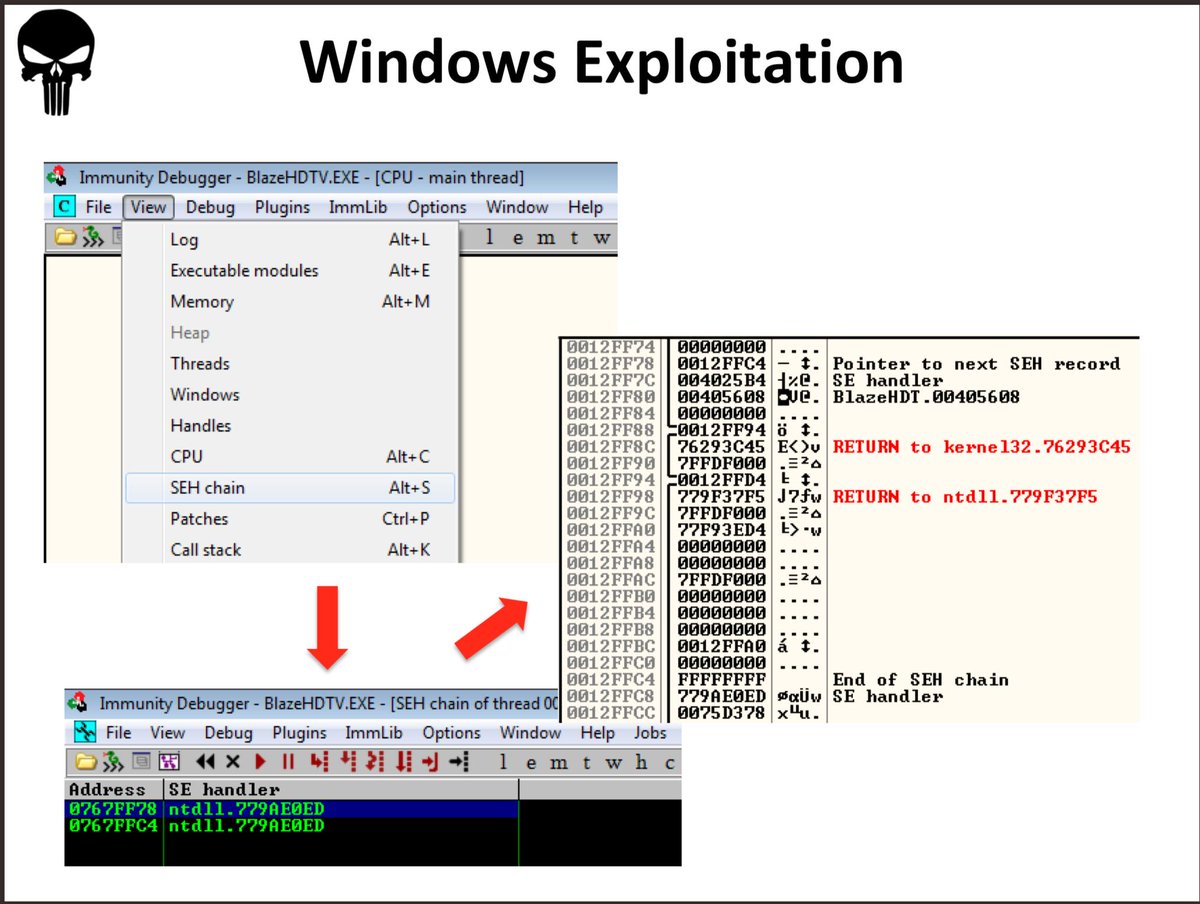Viewport: 1200px width, 904px height.
Task: Open the Plugins menu in CPU window
Action: tap(282, 207)
